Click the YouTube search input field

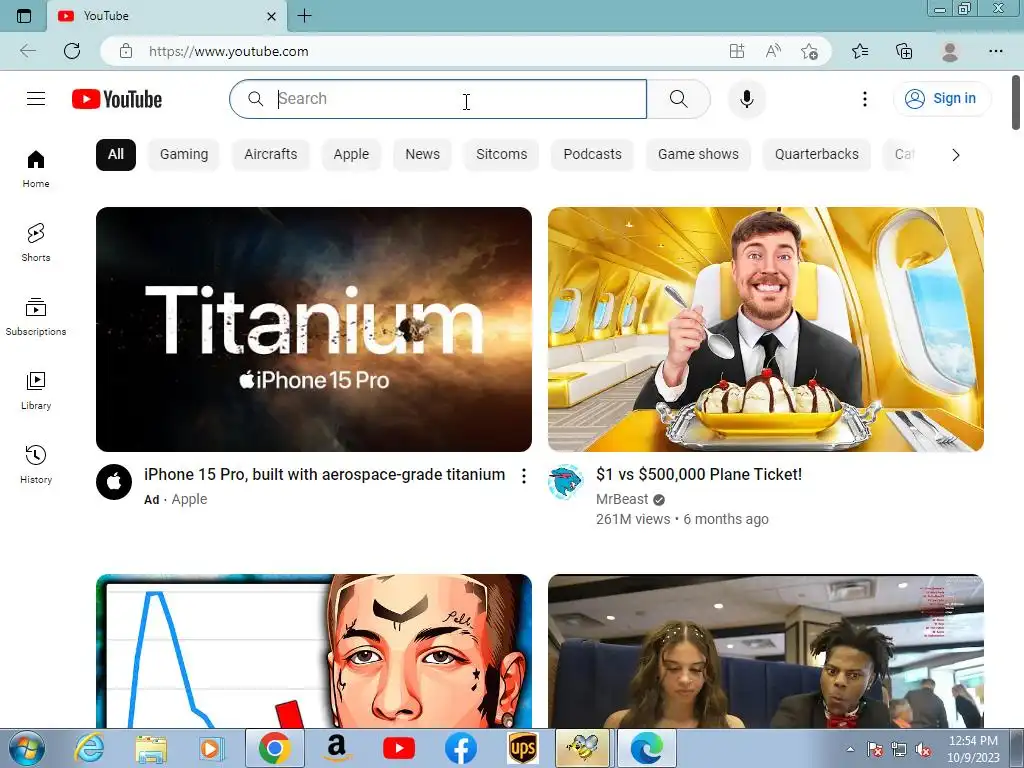438,99
